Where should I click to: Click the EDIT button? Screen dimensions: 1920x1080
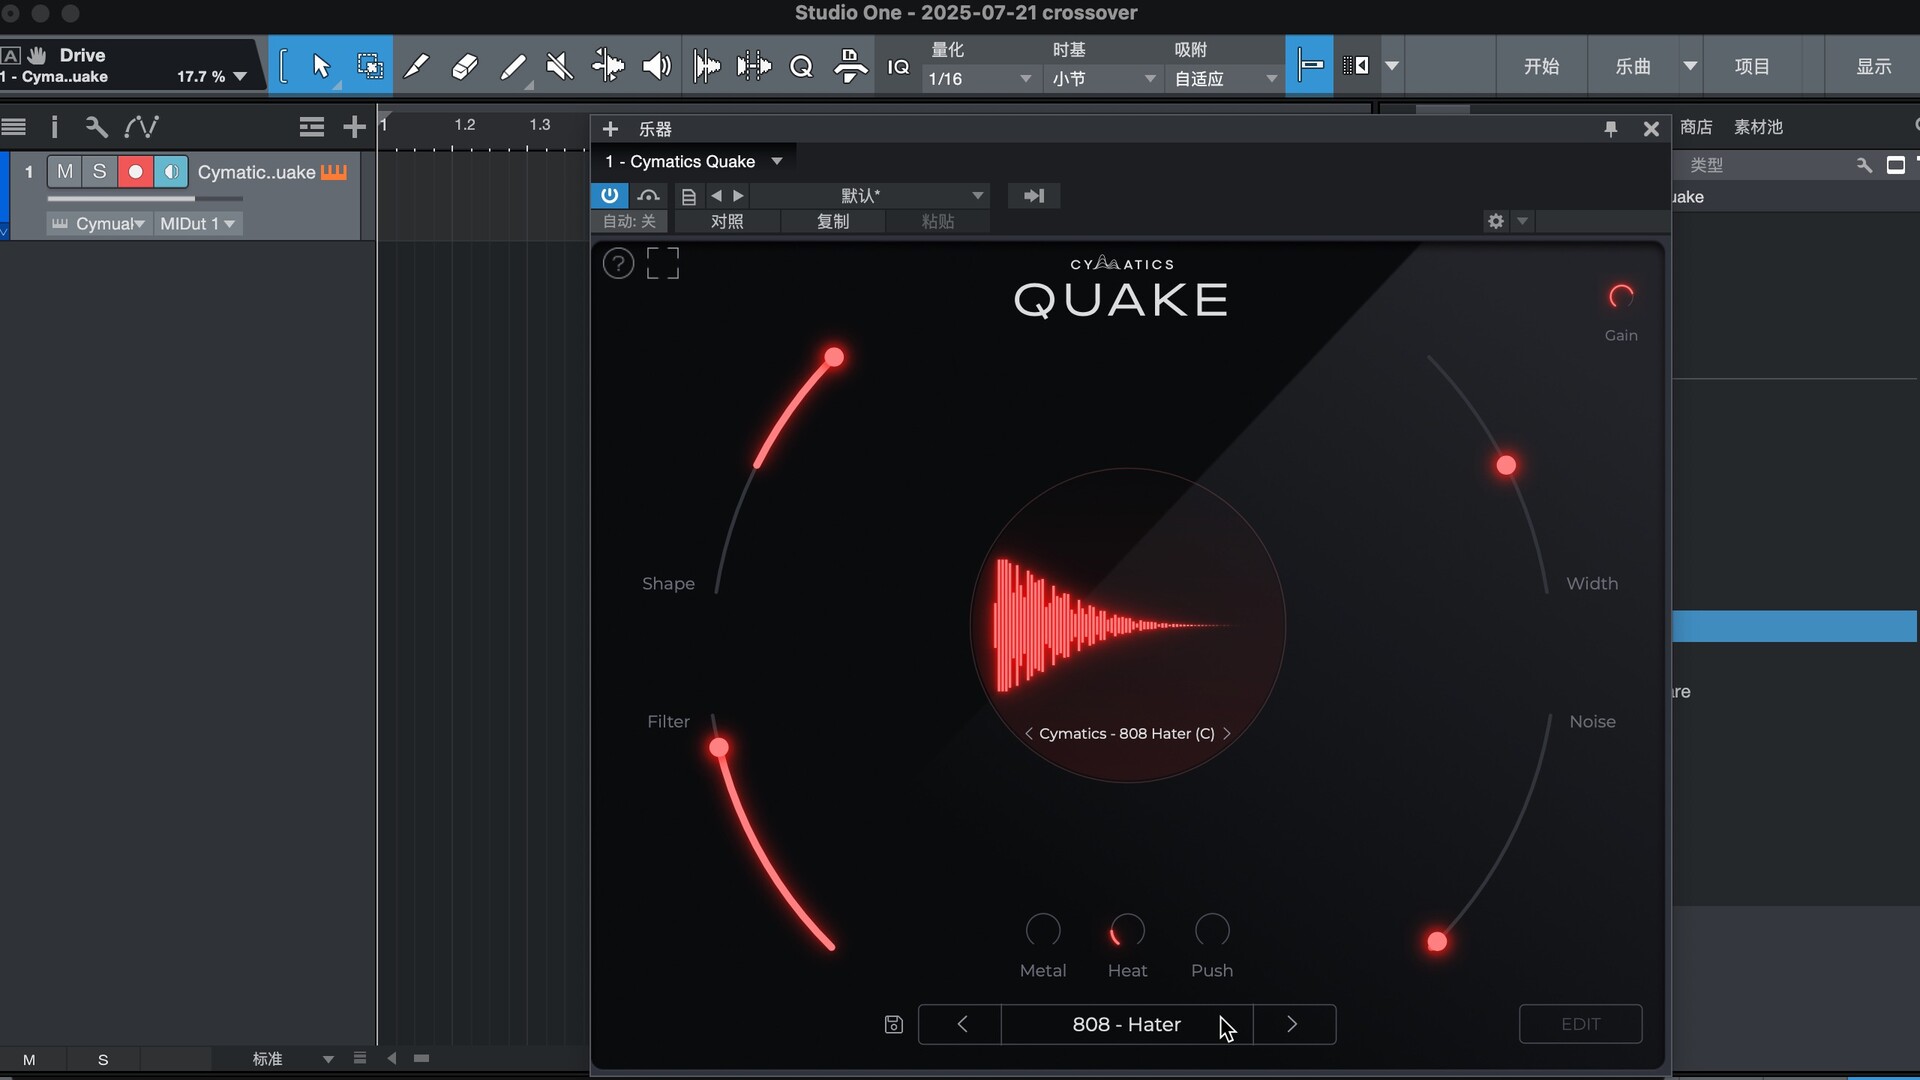pyautogui.click(x=1580, y=1024)
